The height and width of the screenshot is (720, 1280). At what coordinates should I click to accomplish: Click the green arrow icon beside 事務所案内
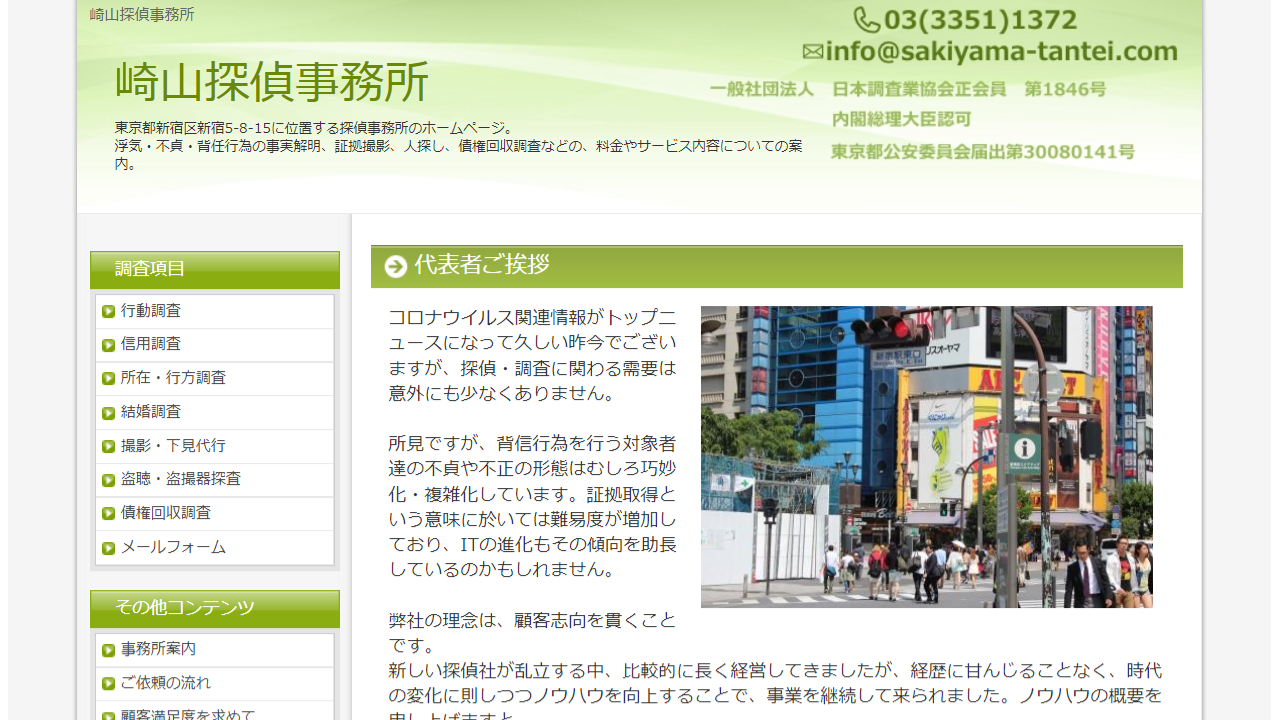click(x=108, y=649)
